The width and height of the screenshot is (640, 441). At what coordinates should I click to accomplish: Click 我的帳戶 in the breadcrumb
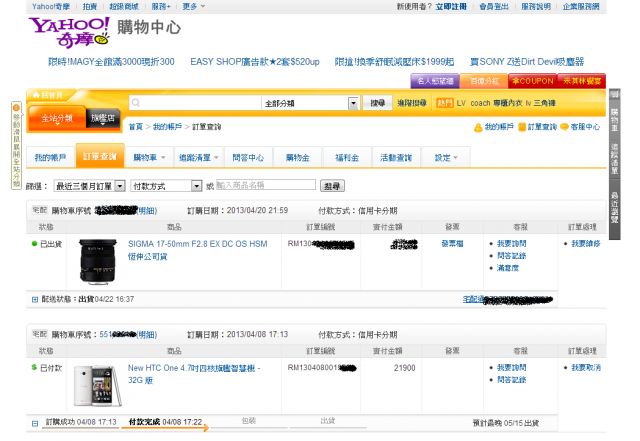coord(167,127)
